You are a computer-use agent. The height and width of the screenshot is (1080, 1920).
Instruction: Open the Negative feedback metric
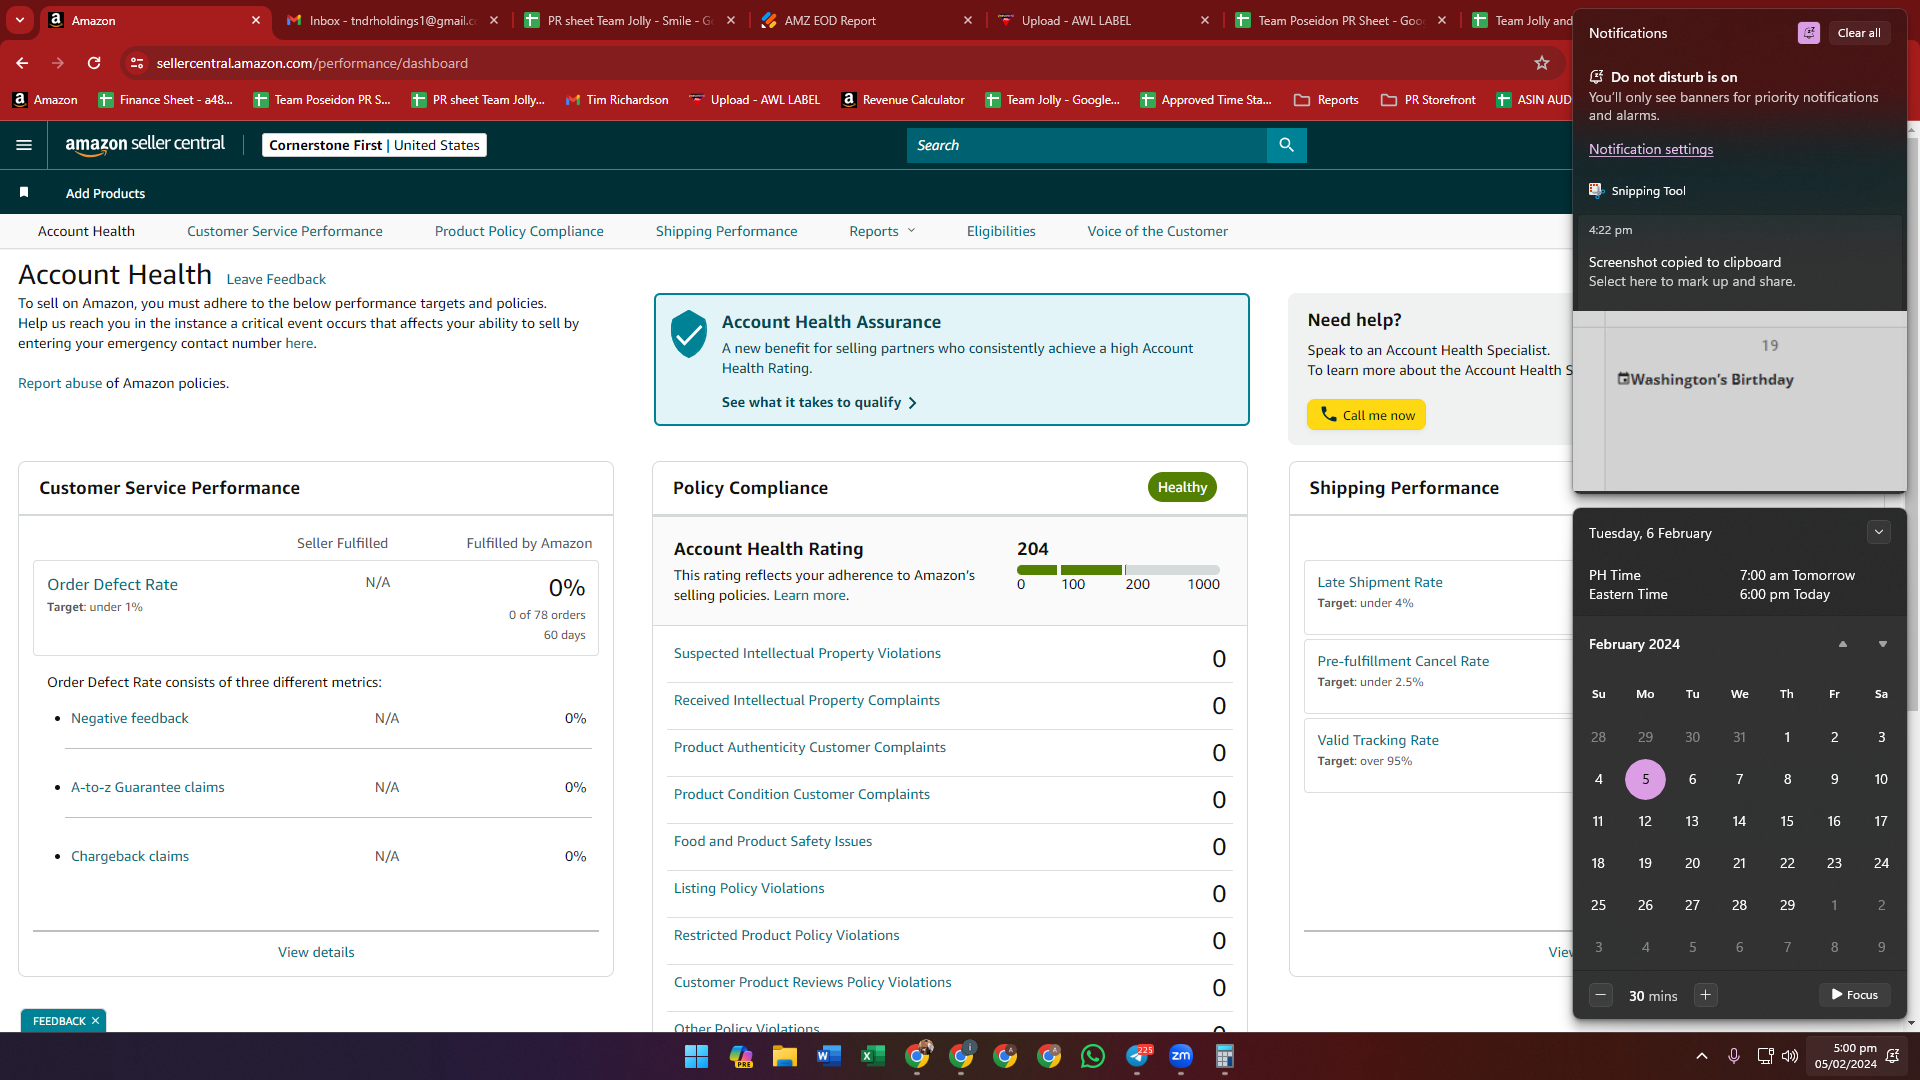click(x=129, y=718)
